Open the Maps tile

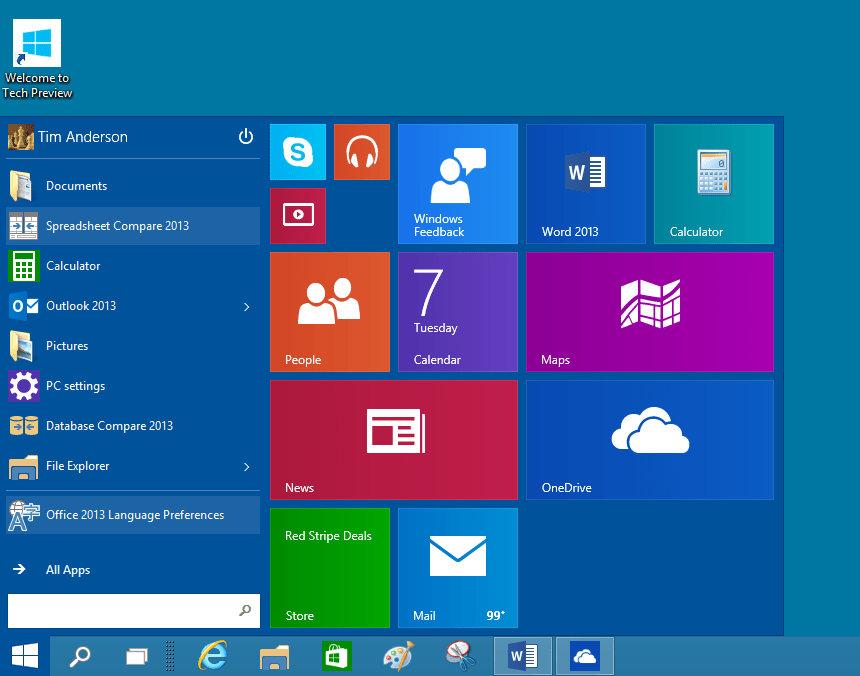[650, 312]
